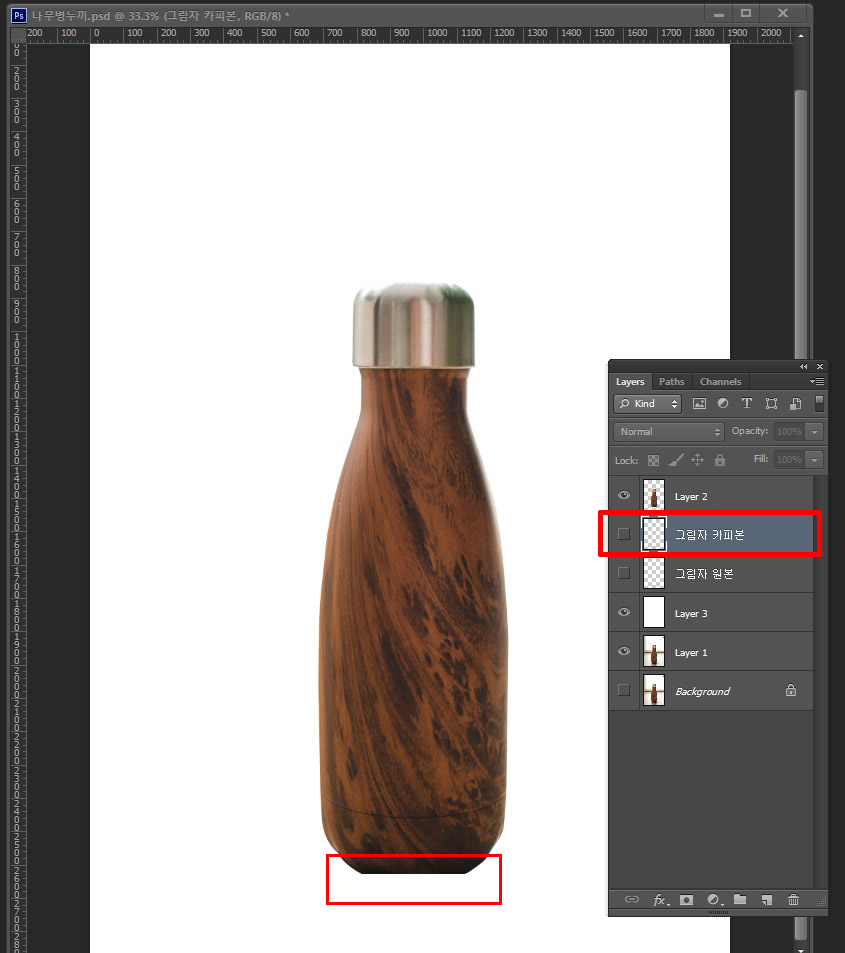
Task: Add a layer mask
Action: (686, 900)
